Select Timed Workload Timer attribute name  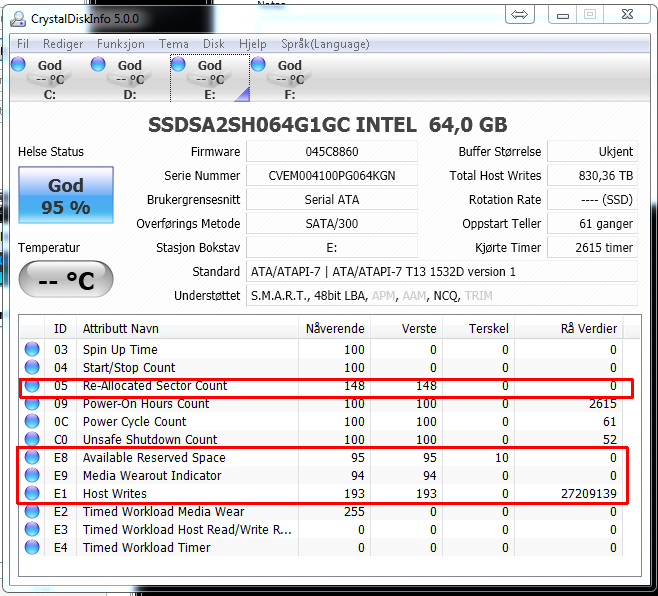tap(146, 548)
